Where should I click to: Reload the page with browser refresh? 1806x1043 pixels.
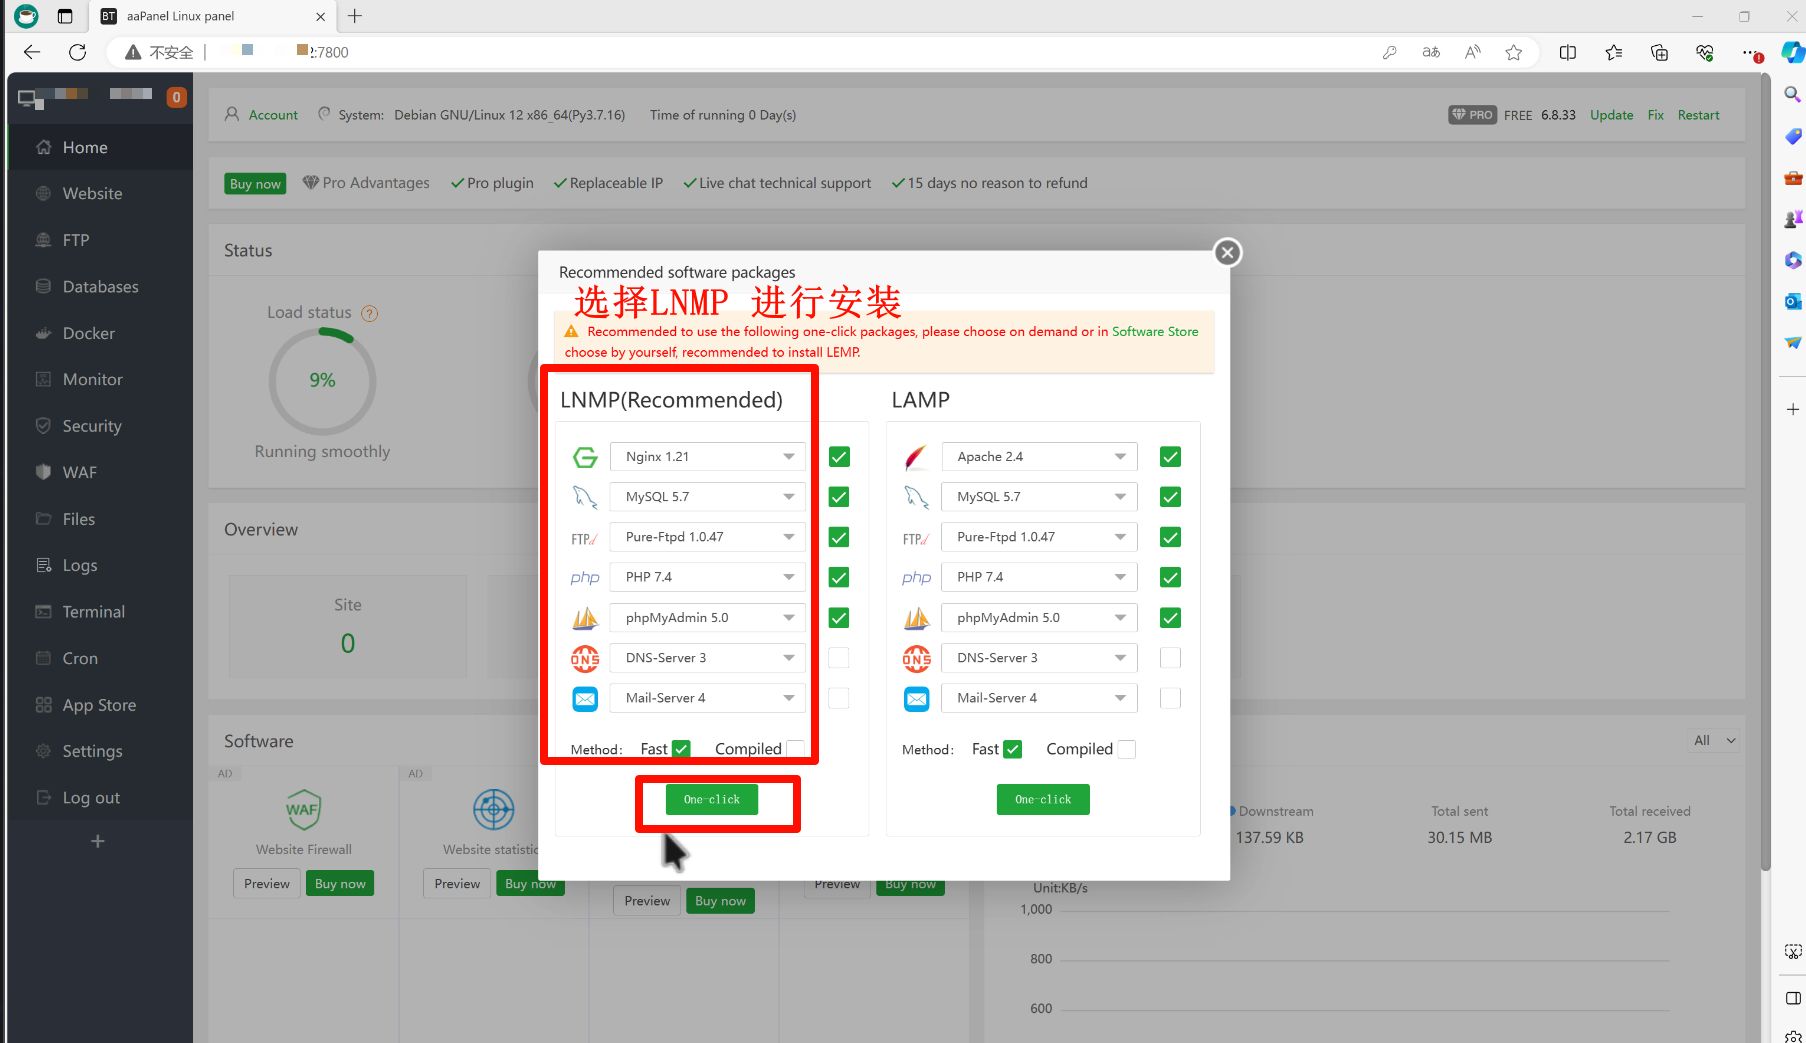coord(77,52)
